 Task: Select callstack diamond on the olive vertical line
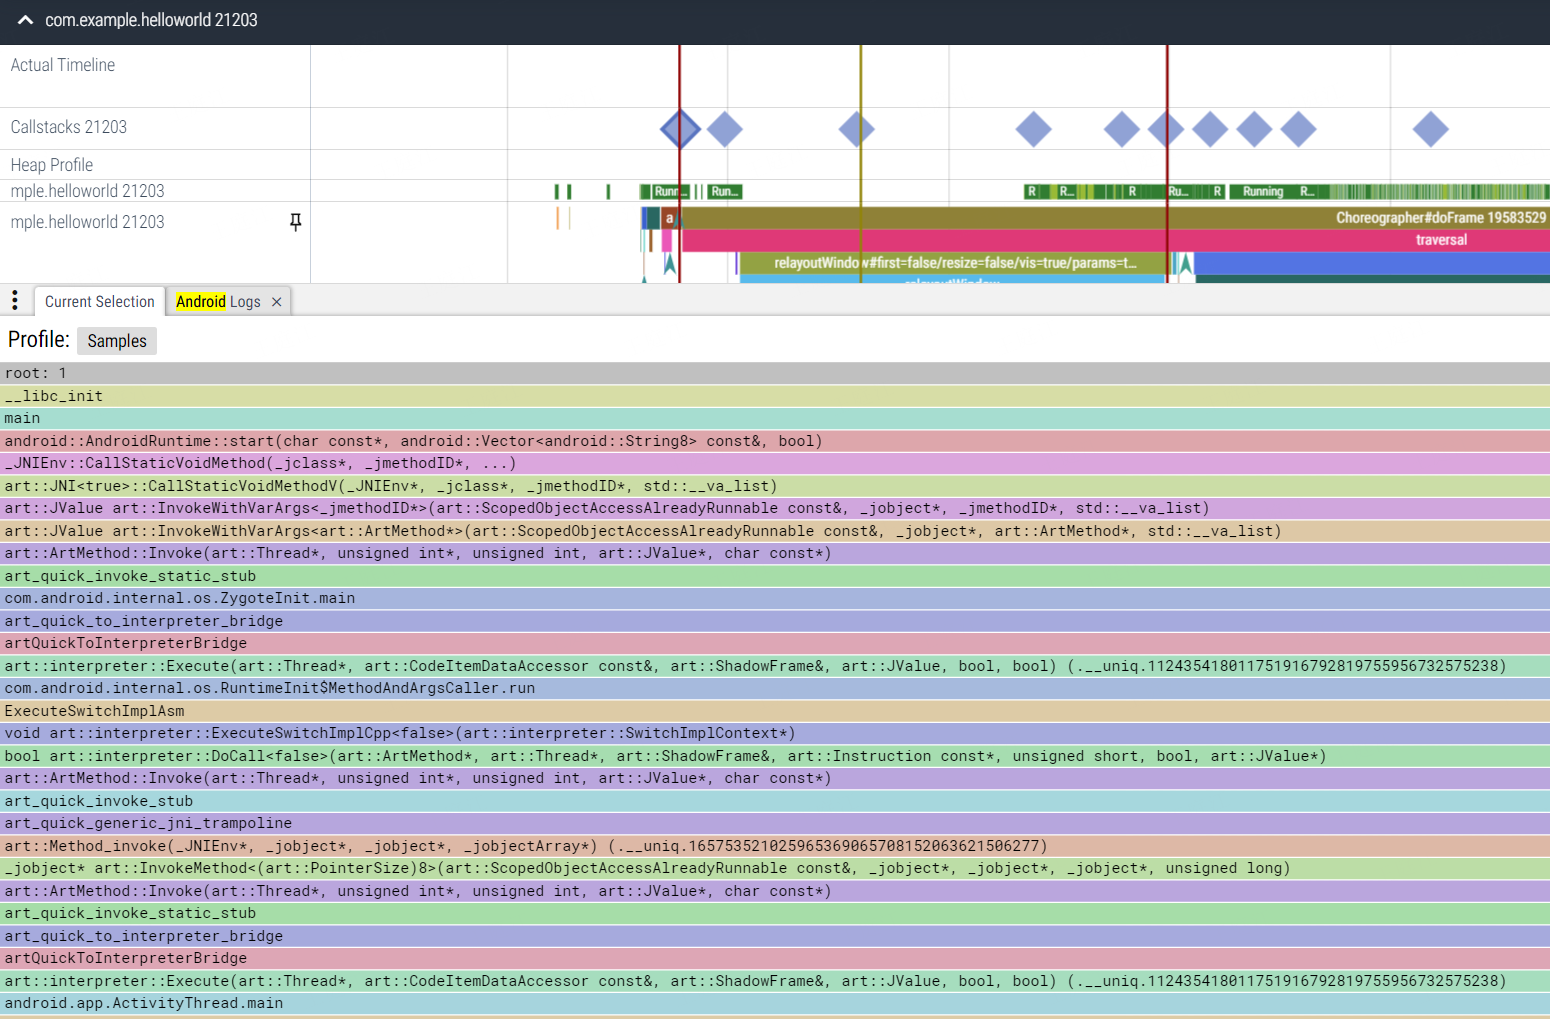click(857, 129)
